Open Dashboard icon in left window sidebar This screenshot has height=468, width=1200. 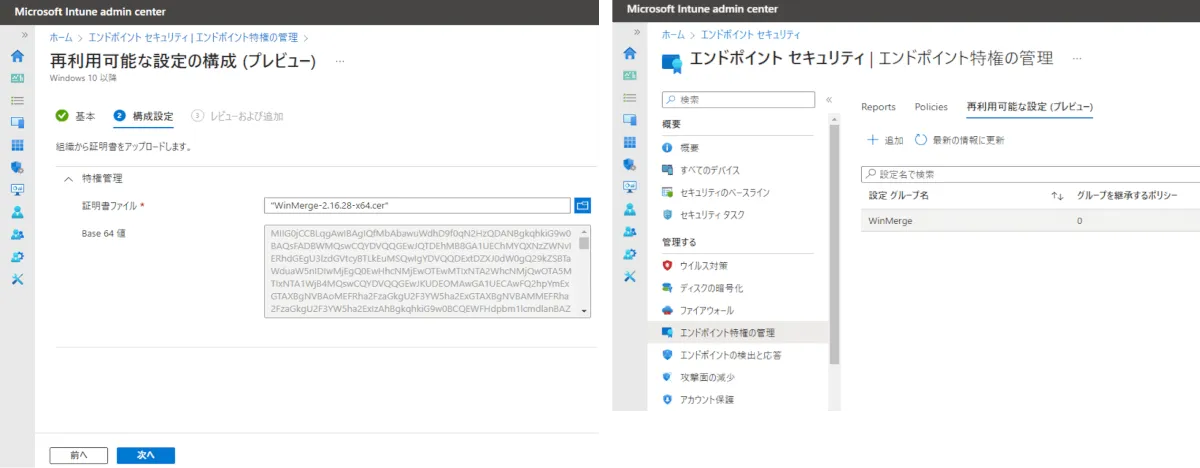pyautogui.click(x=17, y=78)
